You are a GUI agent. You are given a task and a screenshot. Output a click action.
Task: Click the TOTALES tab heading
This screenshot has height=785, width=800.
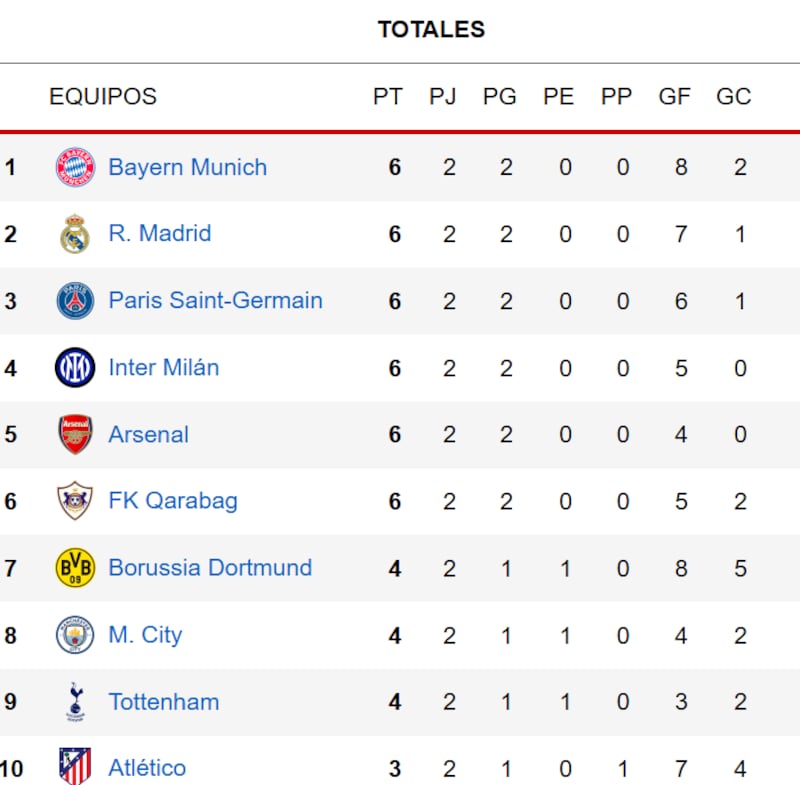(x=431, y=30)
